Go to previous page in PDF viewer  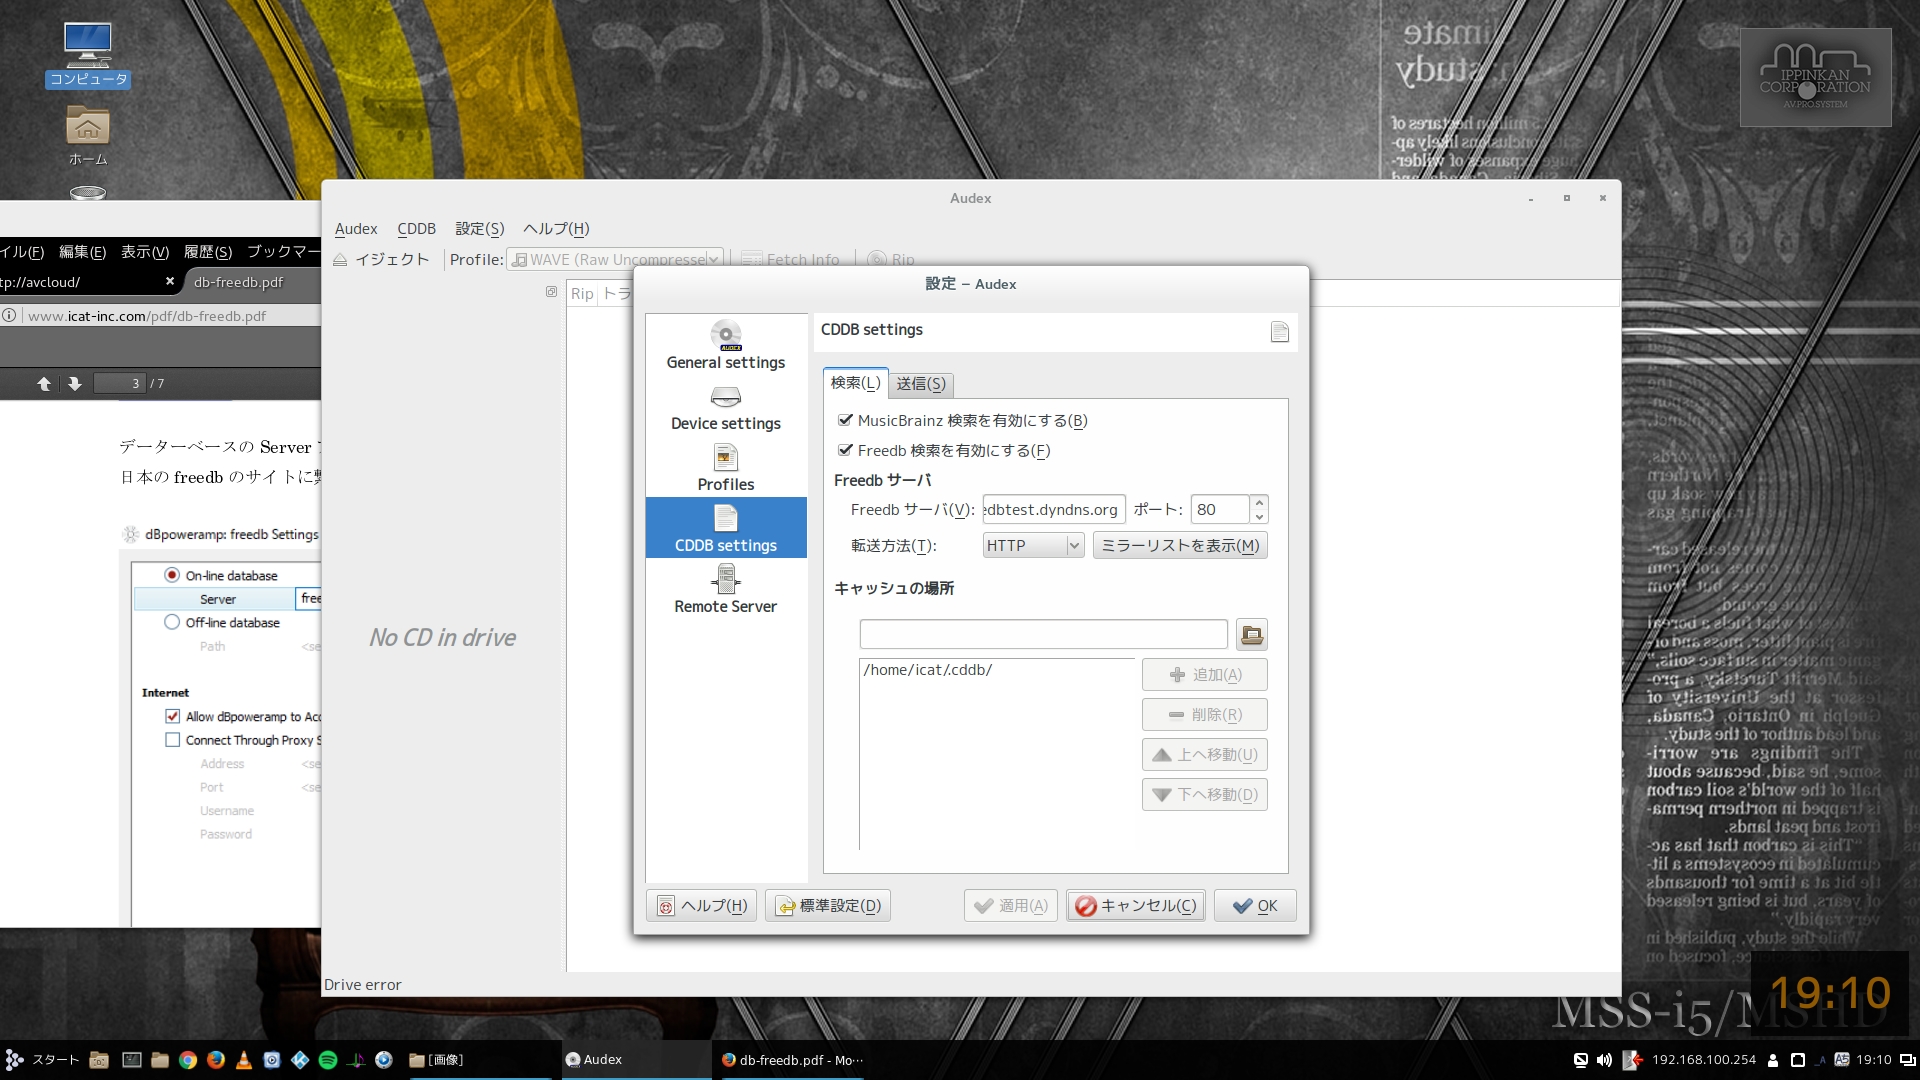(x=44, y=383)
